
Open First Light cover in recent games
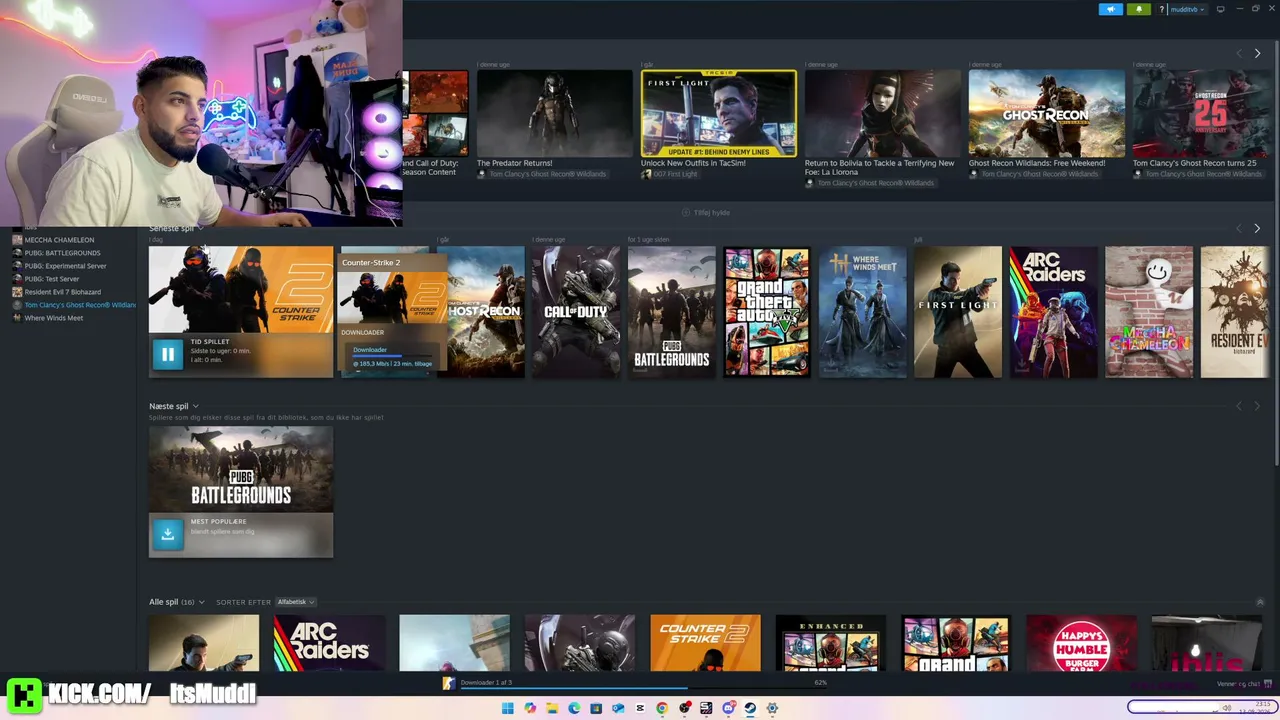click(958, 312)
